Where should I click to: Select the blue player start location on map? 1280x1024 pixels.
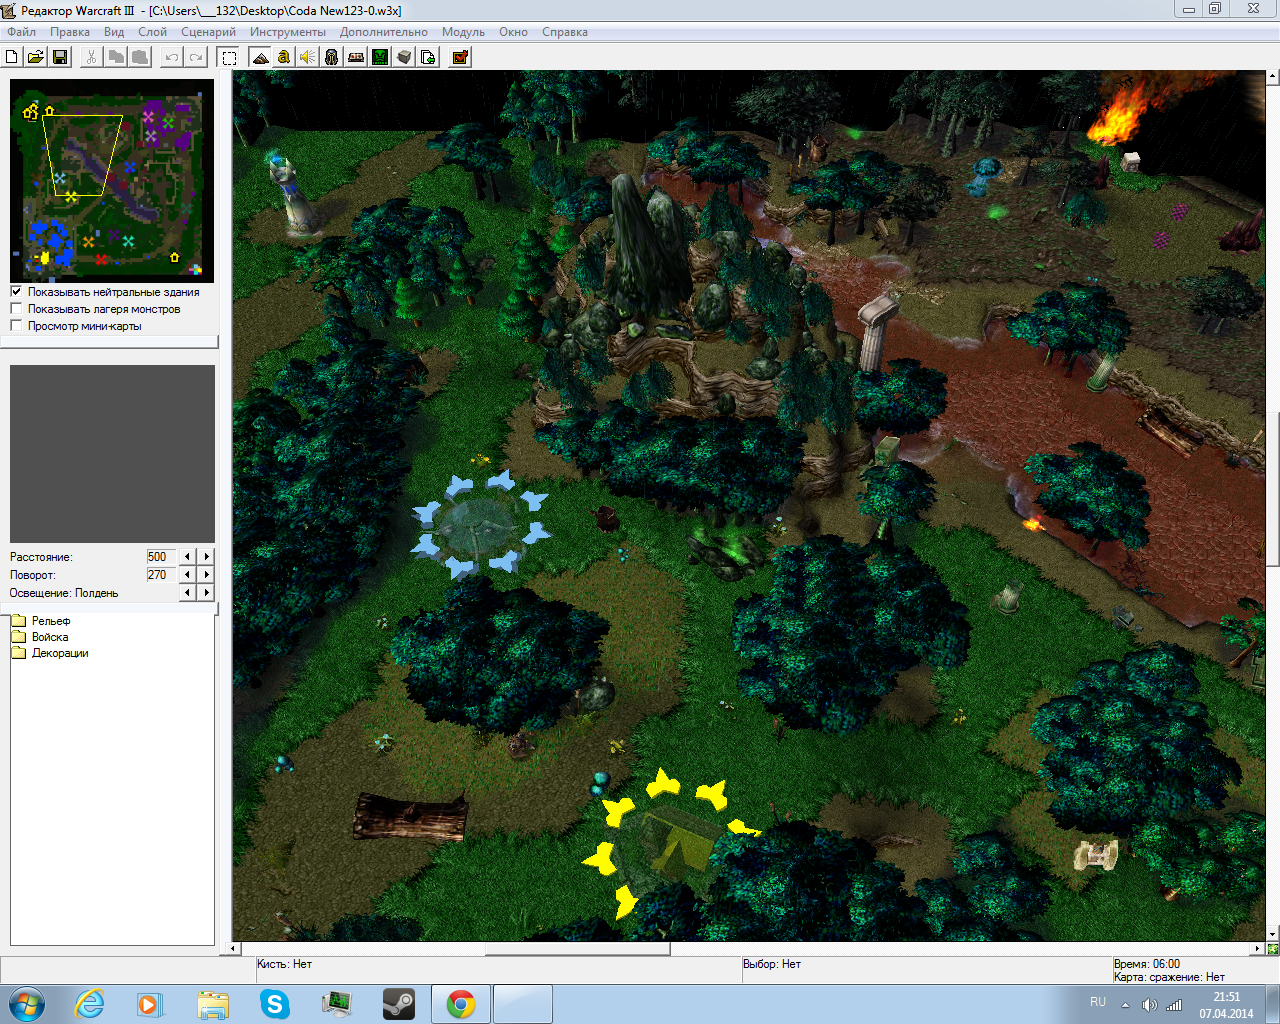pos(479,524)
